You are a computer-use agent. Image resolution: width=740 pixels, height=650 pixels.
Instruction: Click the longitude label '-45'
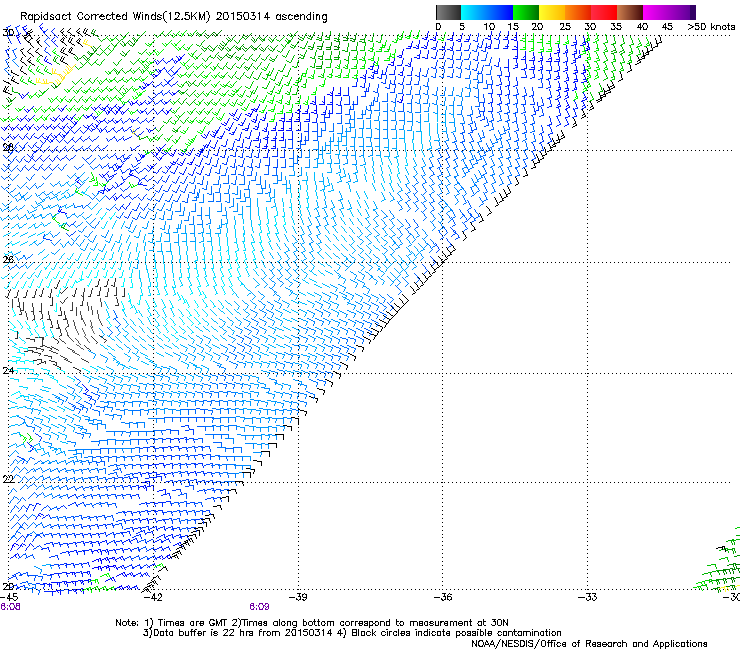point(9,597)
